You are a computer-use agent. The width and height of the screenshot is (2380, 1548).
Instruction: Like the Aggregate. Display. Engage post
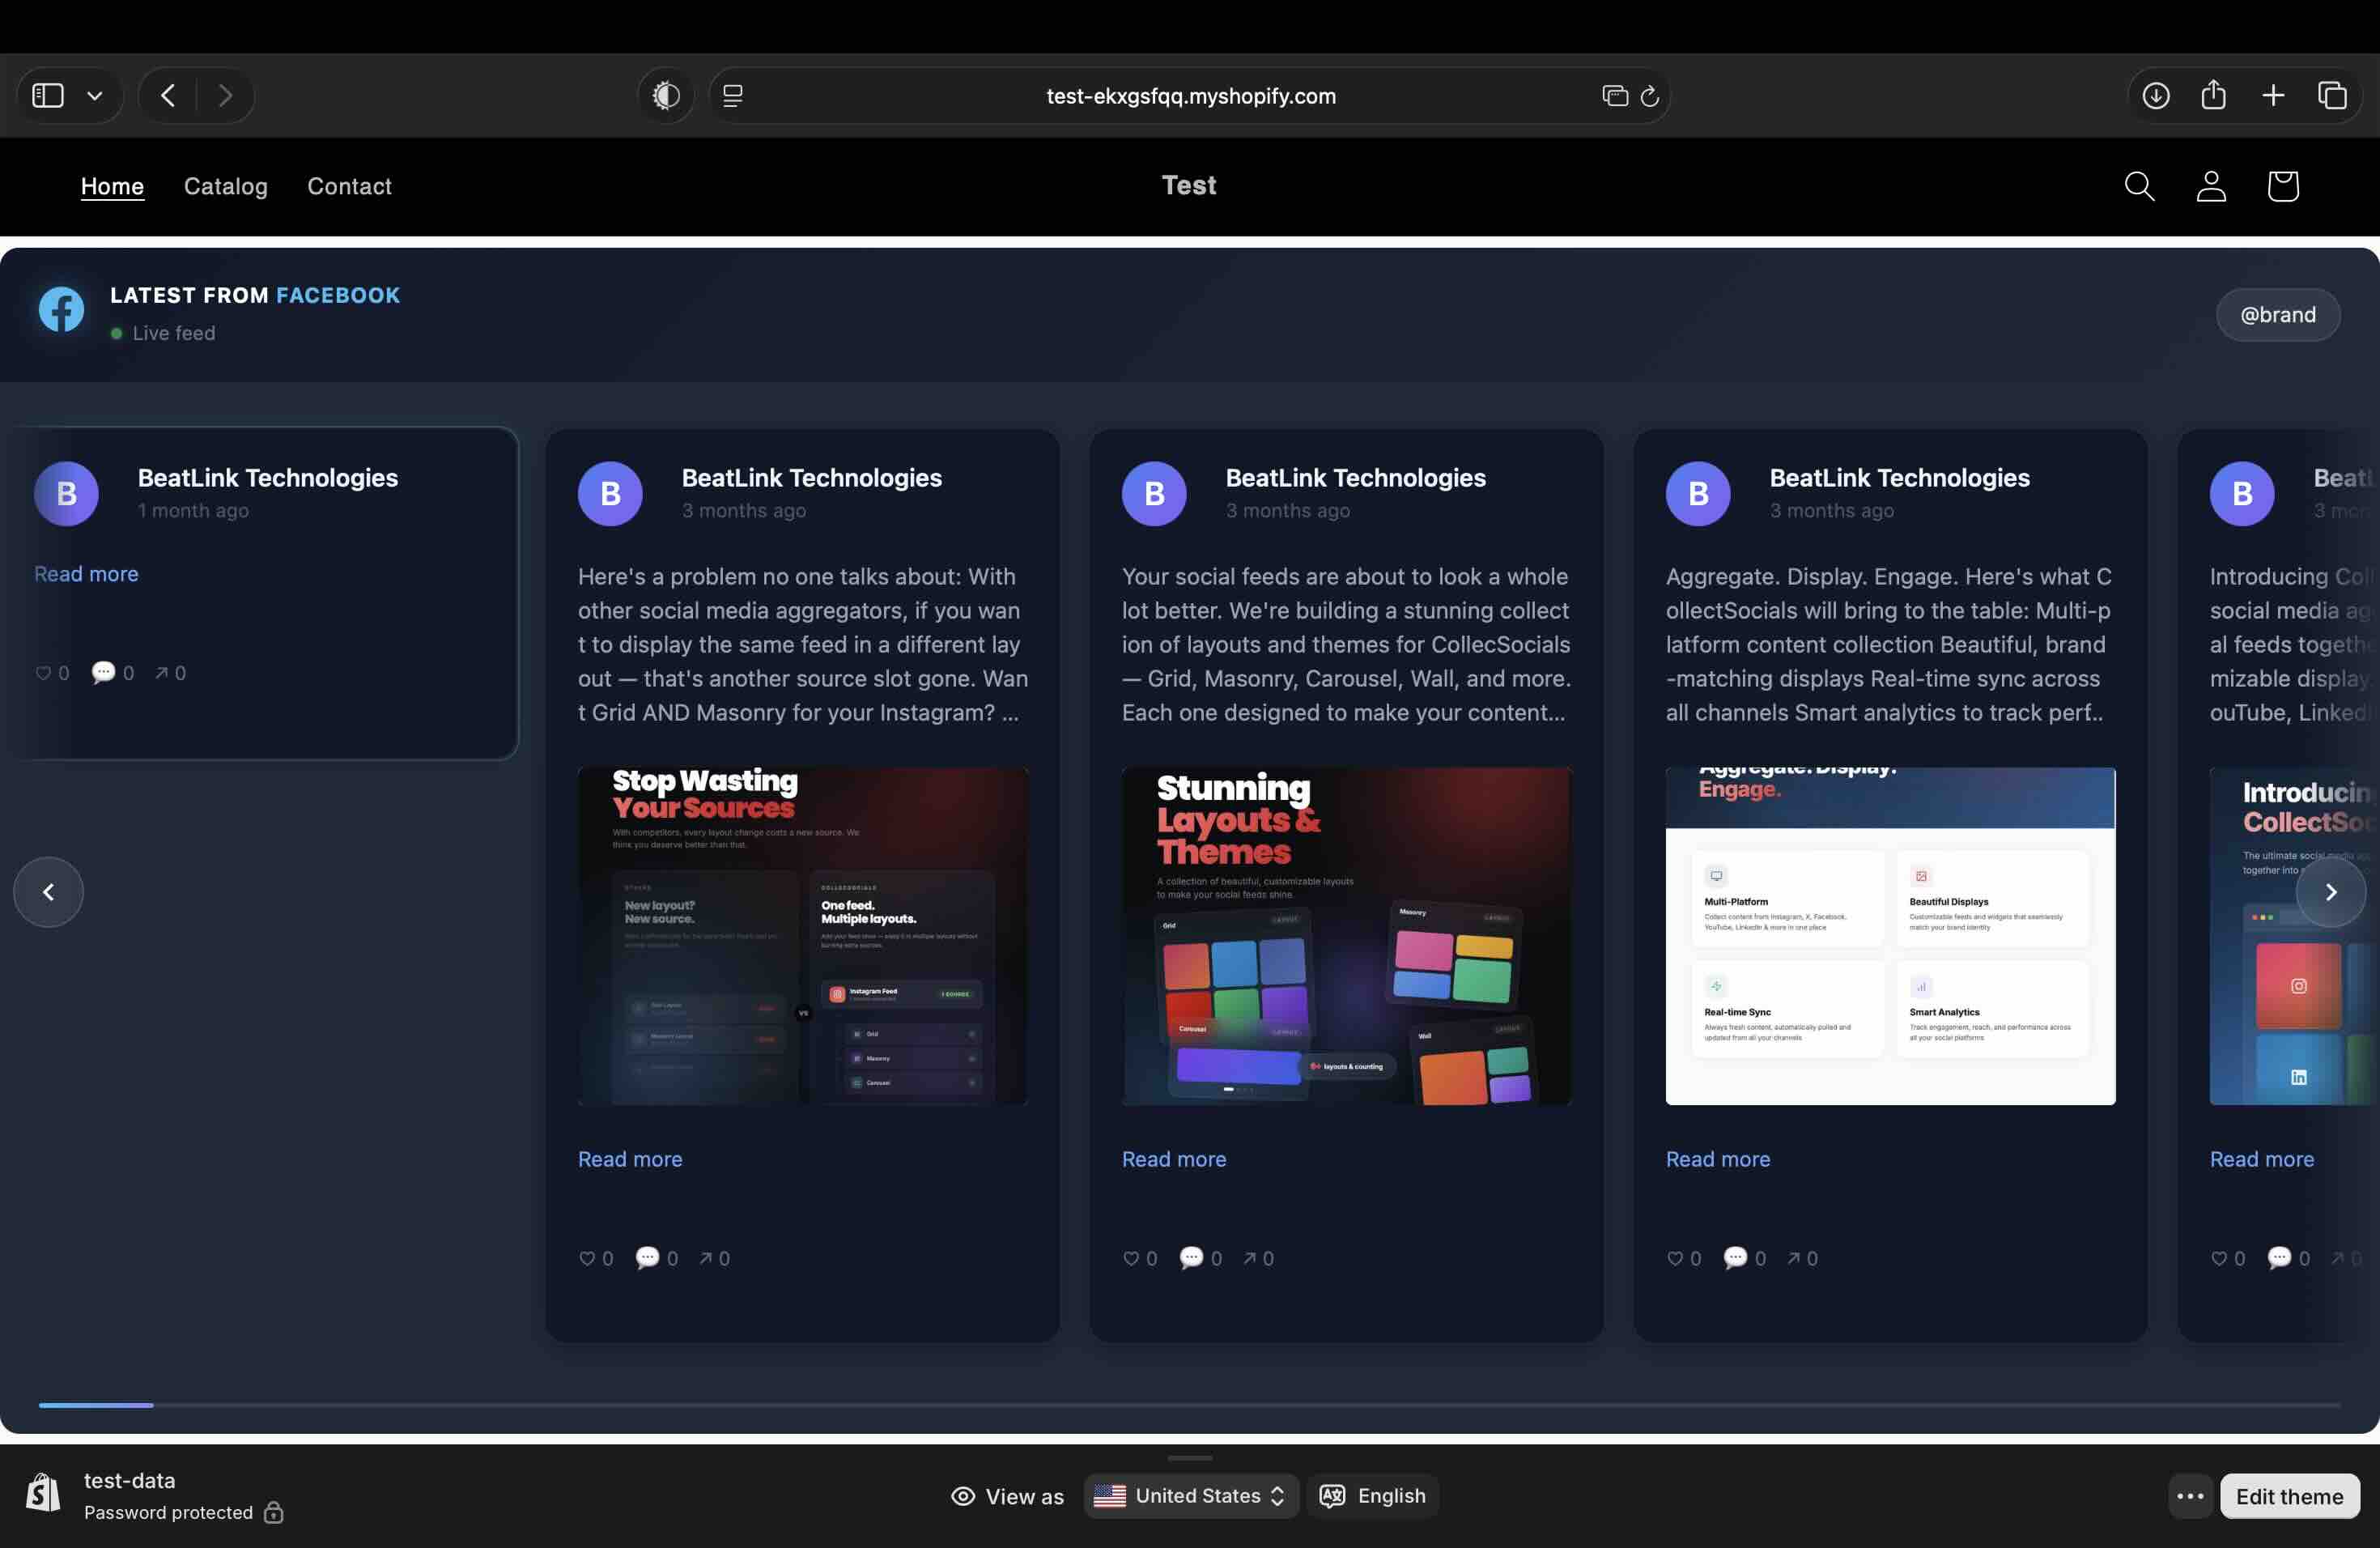[x=1675, y=1258]
